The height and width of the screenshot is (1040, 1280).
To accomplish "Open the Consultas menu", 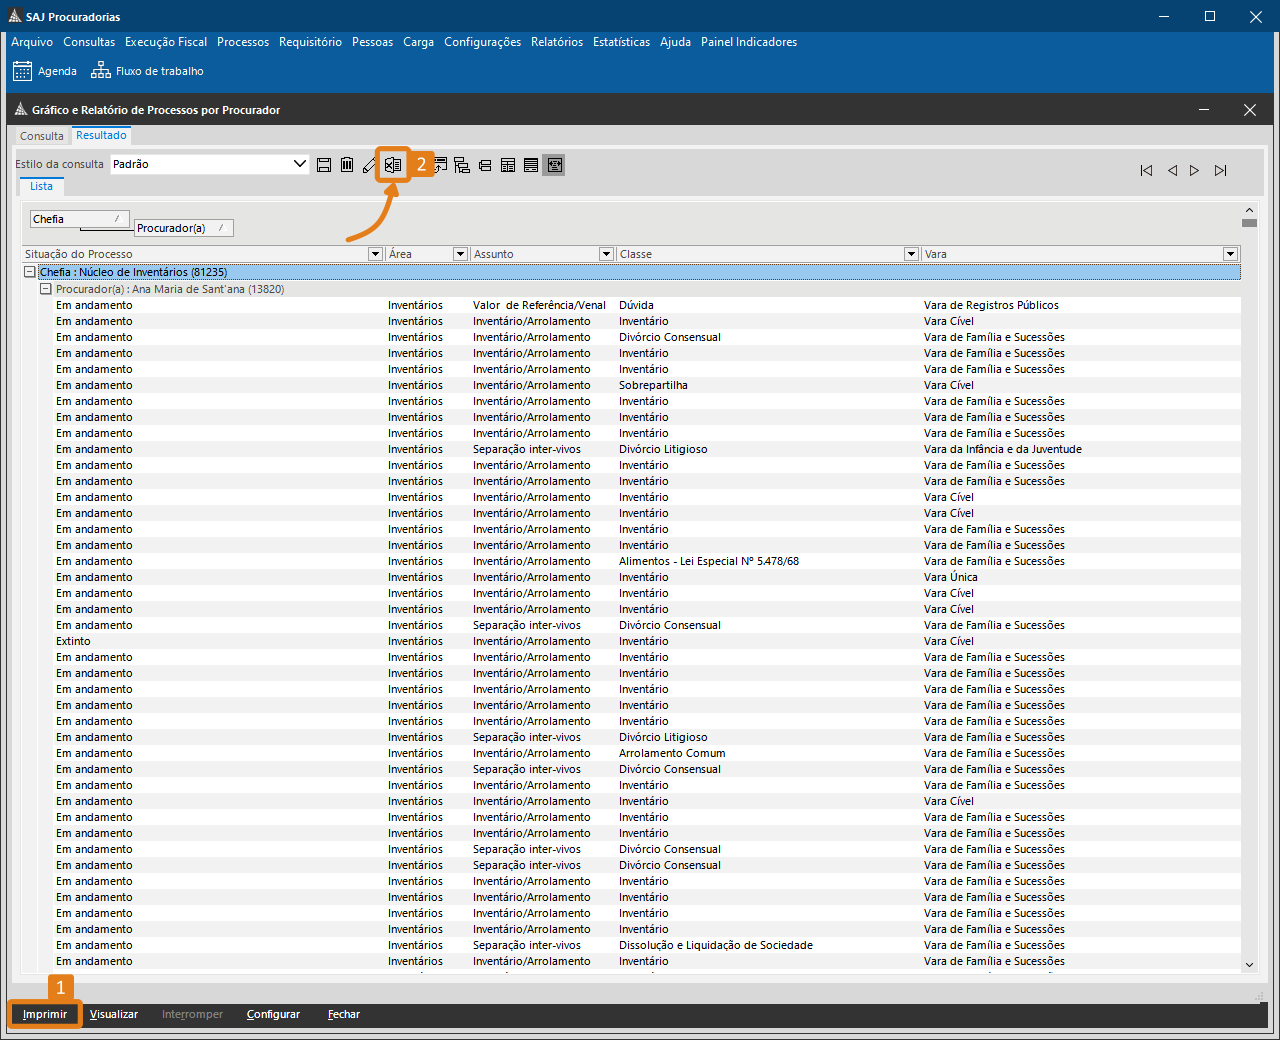I will pos(89,42).
